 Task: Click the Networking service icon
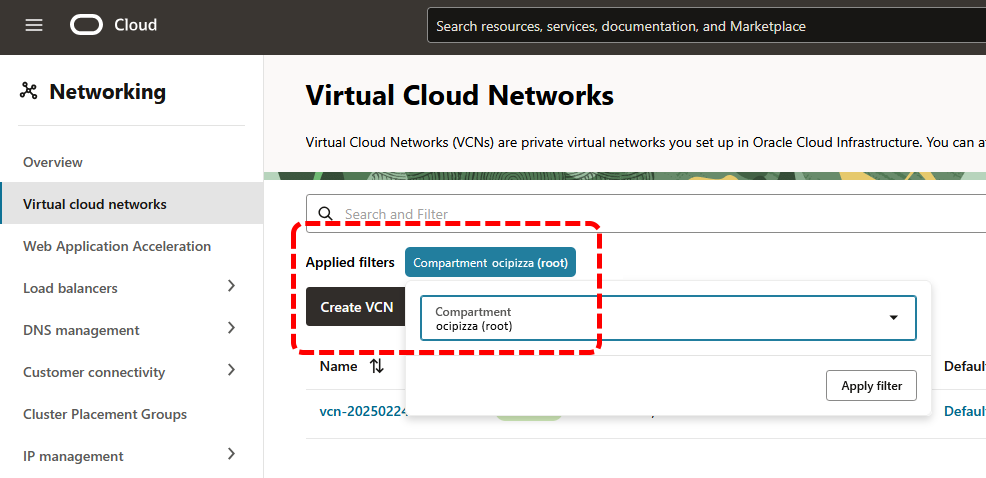(28, 92)
